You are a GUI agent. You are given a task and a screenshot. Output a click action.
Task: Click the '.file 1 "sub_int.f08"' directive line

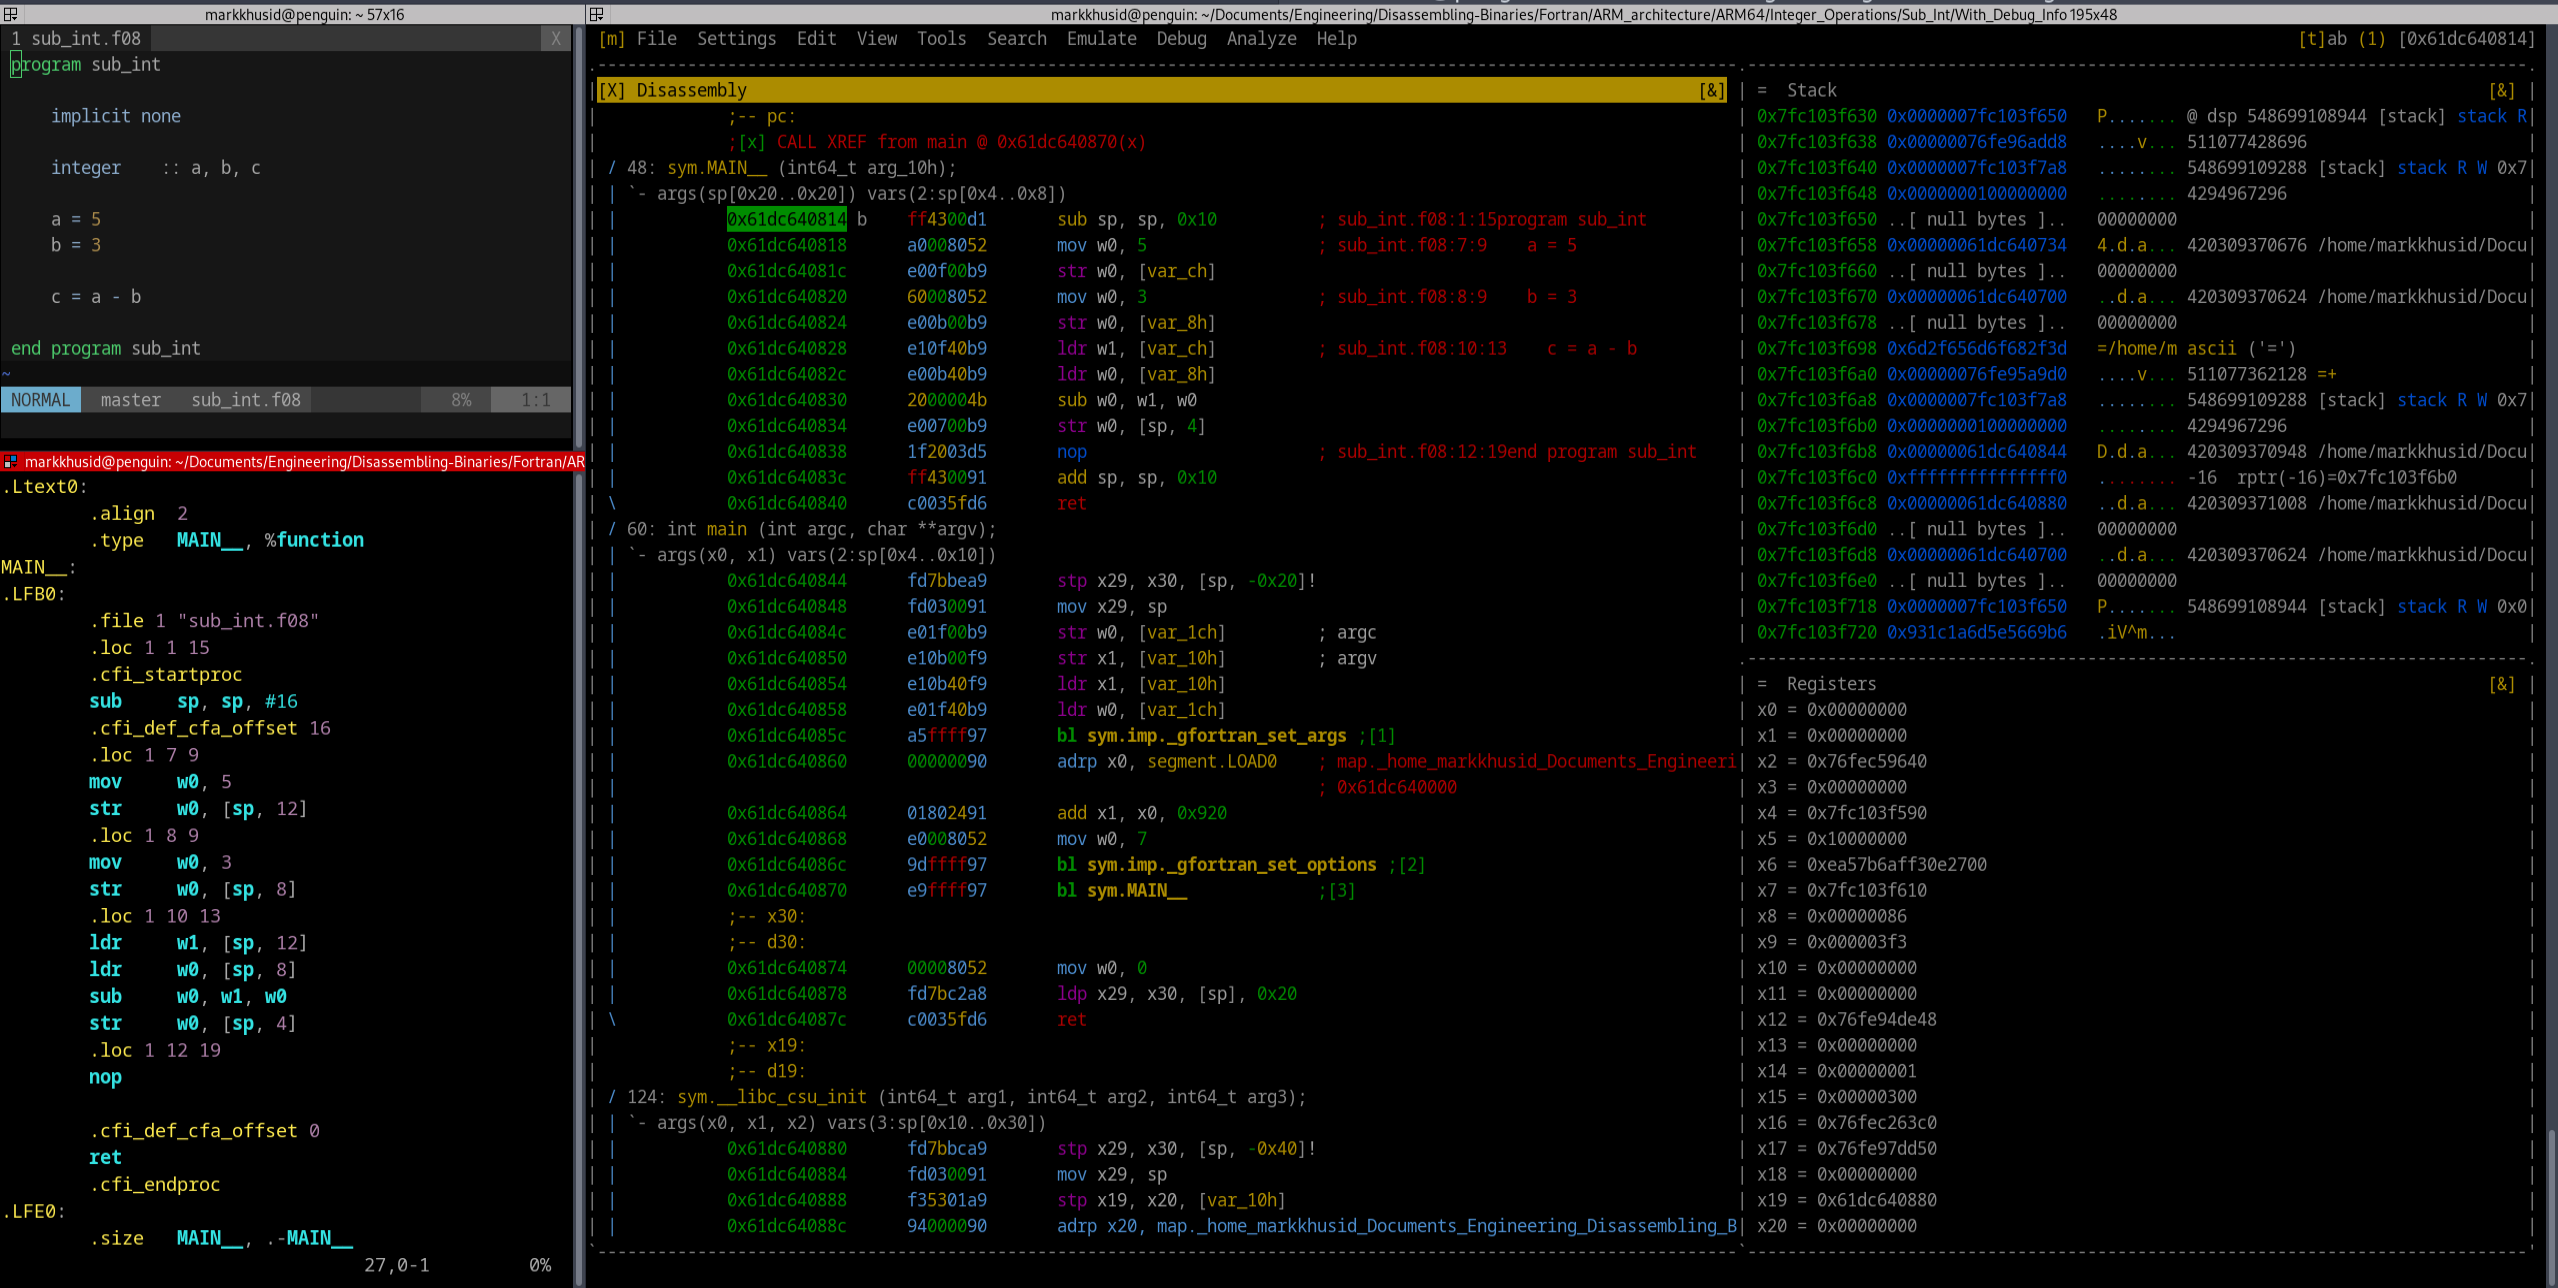[204, 621]
